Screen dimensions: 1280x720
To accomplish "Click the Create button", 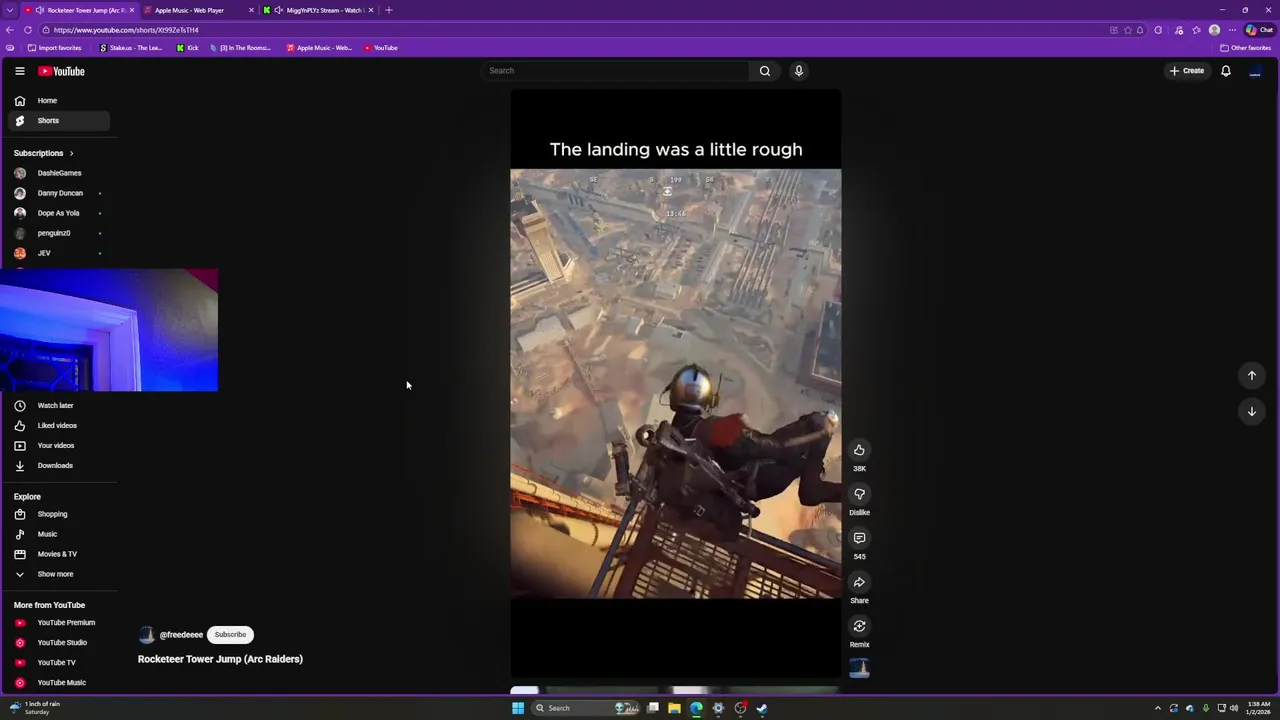I will pyautogui.click(x=1187, y=71).
